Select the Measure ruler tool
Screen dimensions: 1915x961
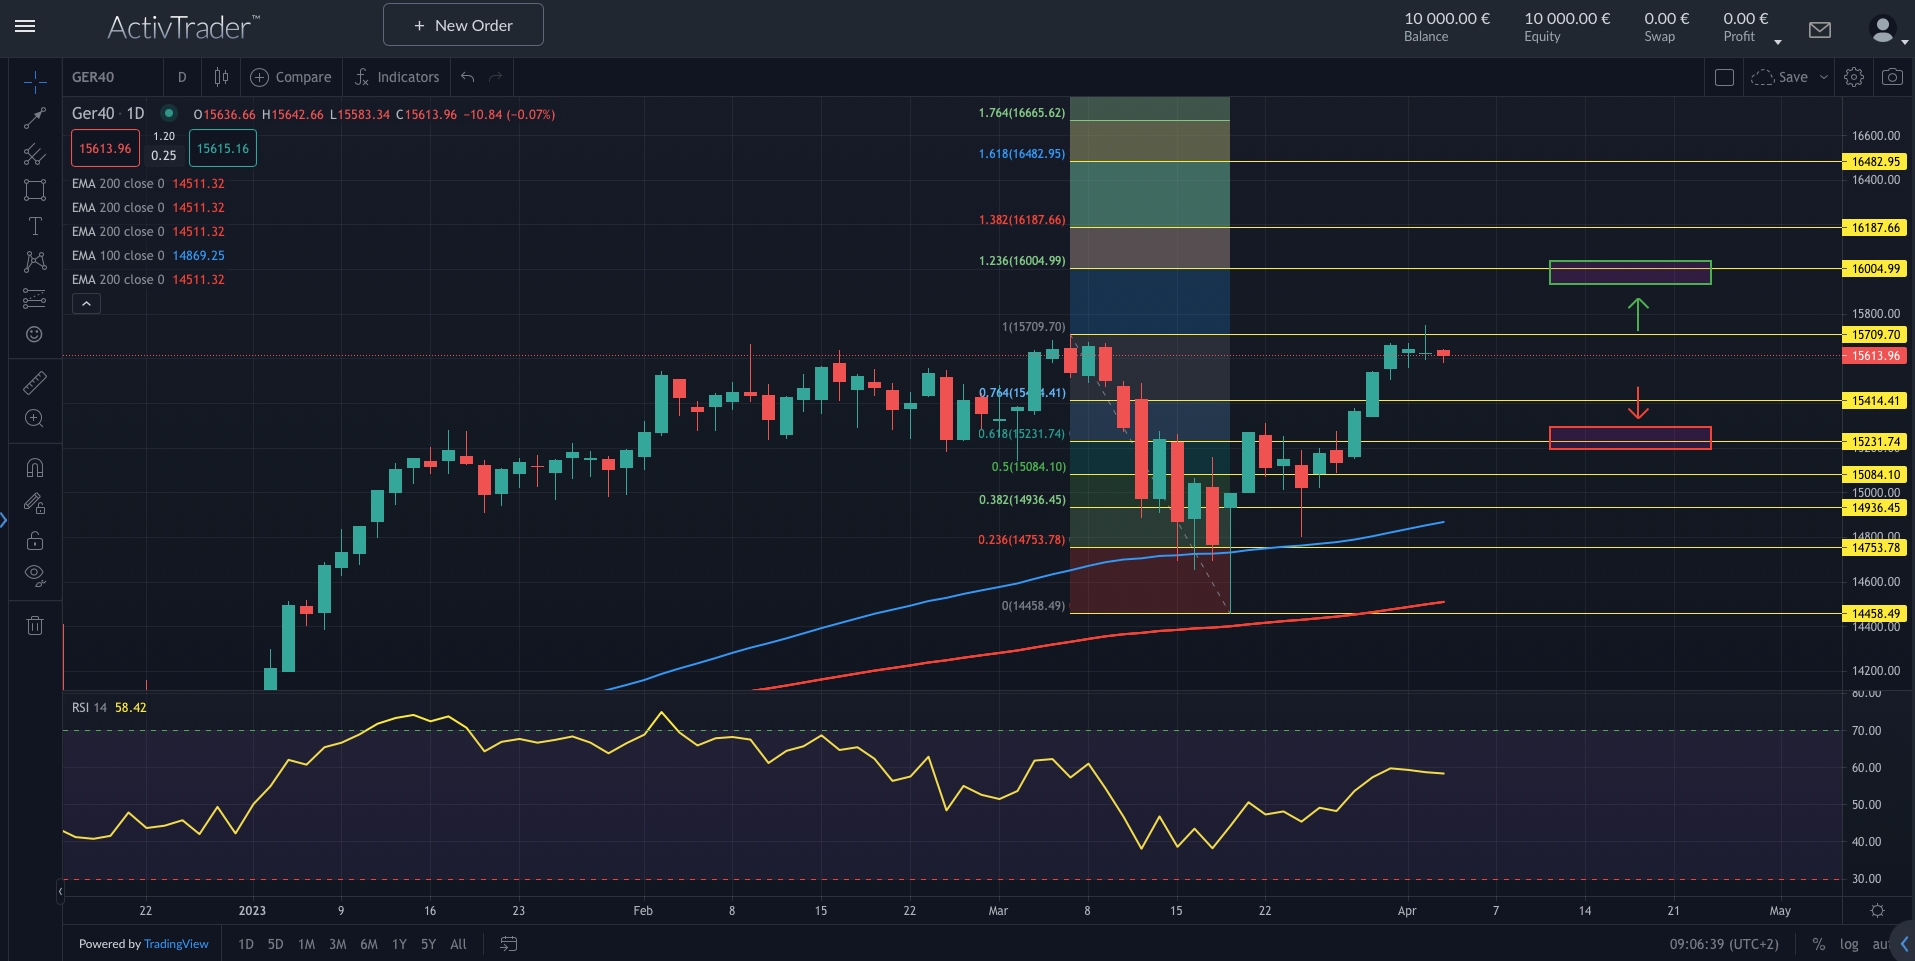[34, 382]
